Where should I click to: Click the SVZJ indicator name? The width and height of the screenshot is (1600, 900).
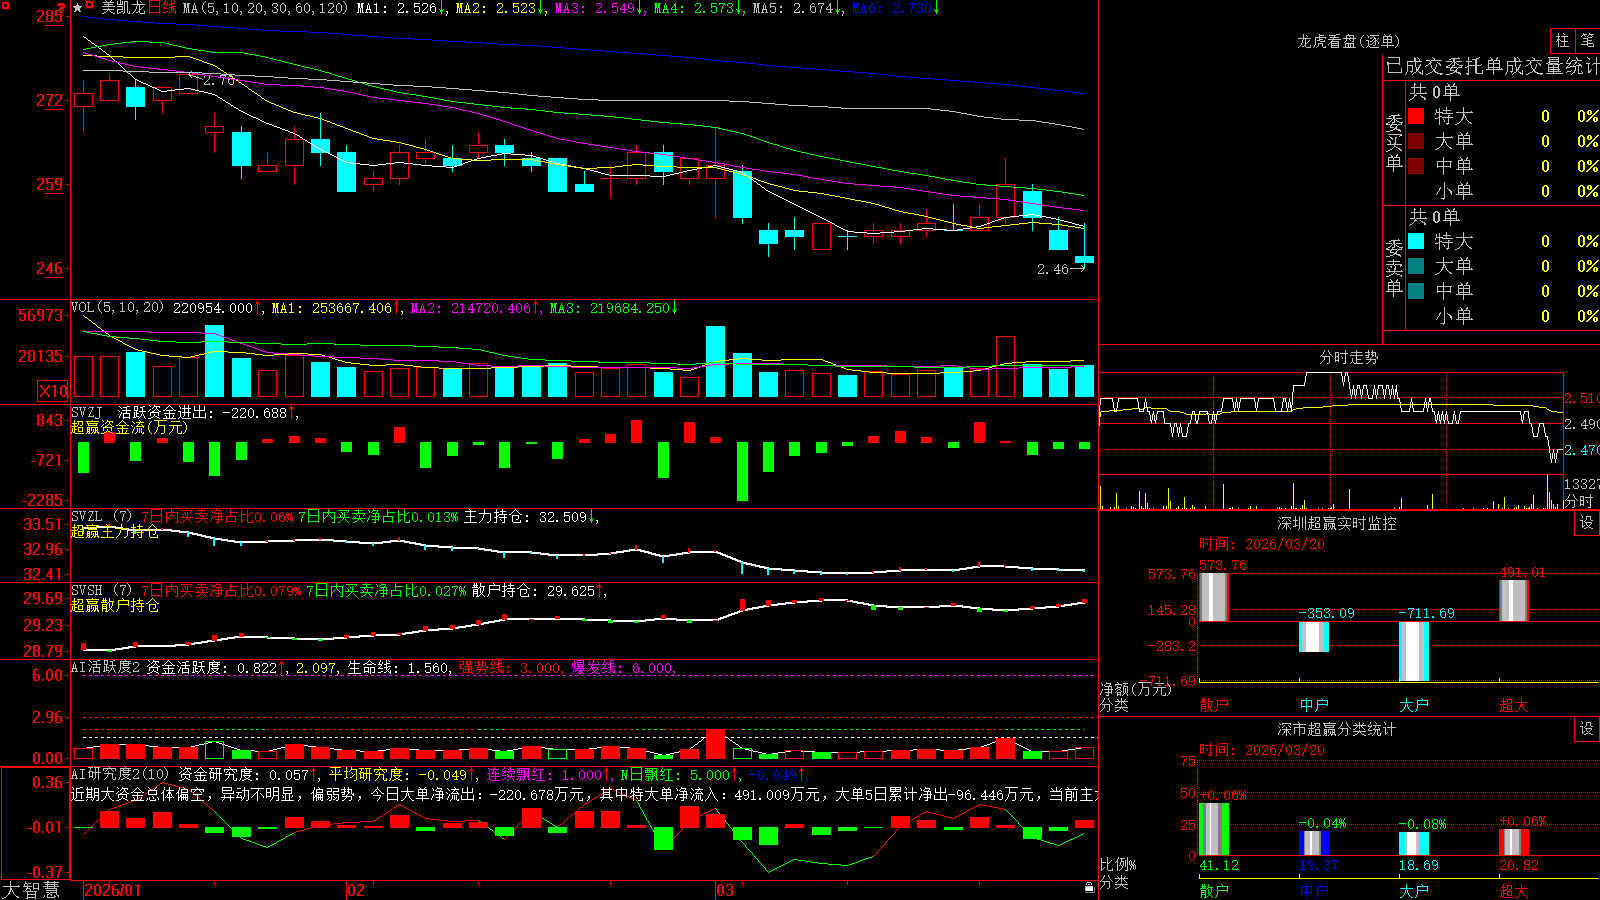point(86,412)
